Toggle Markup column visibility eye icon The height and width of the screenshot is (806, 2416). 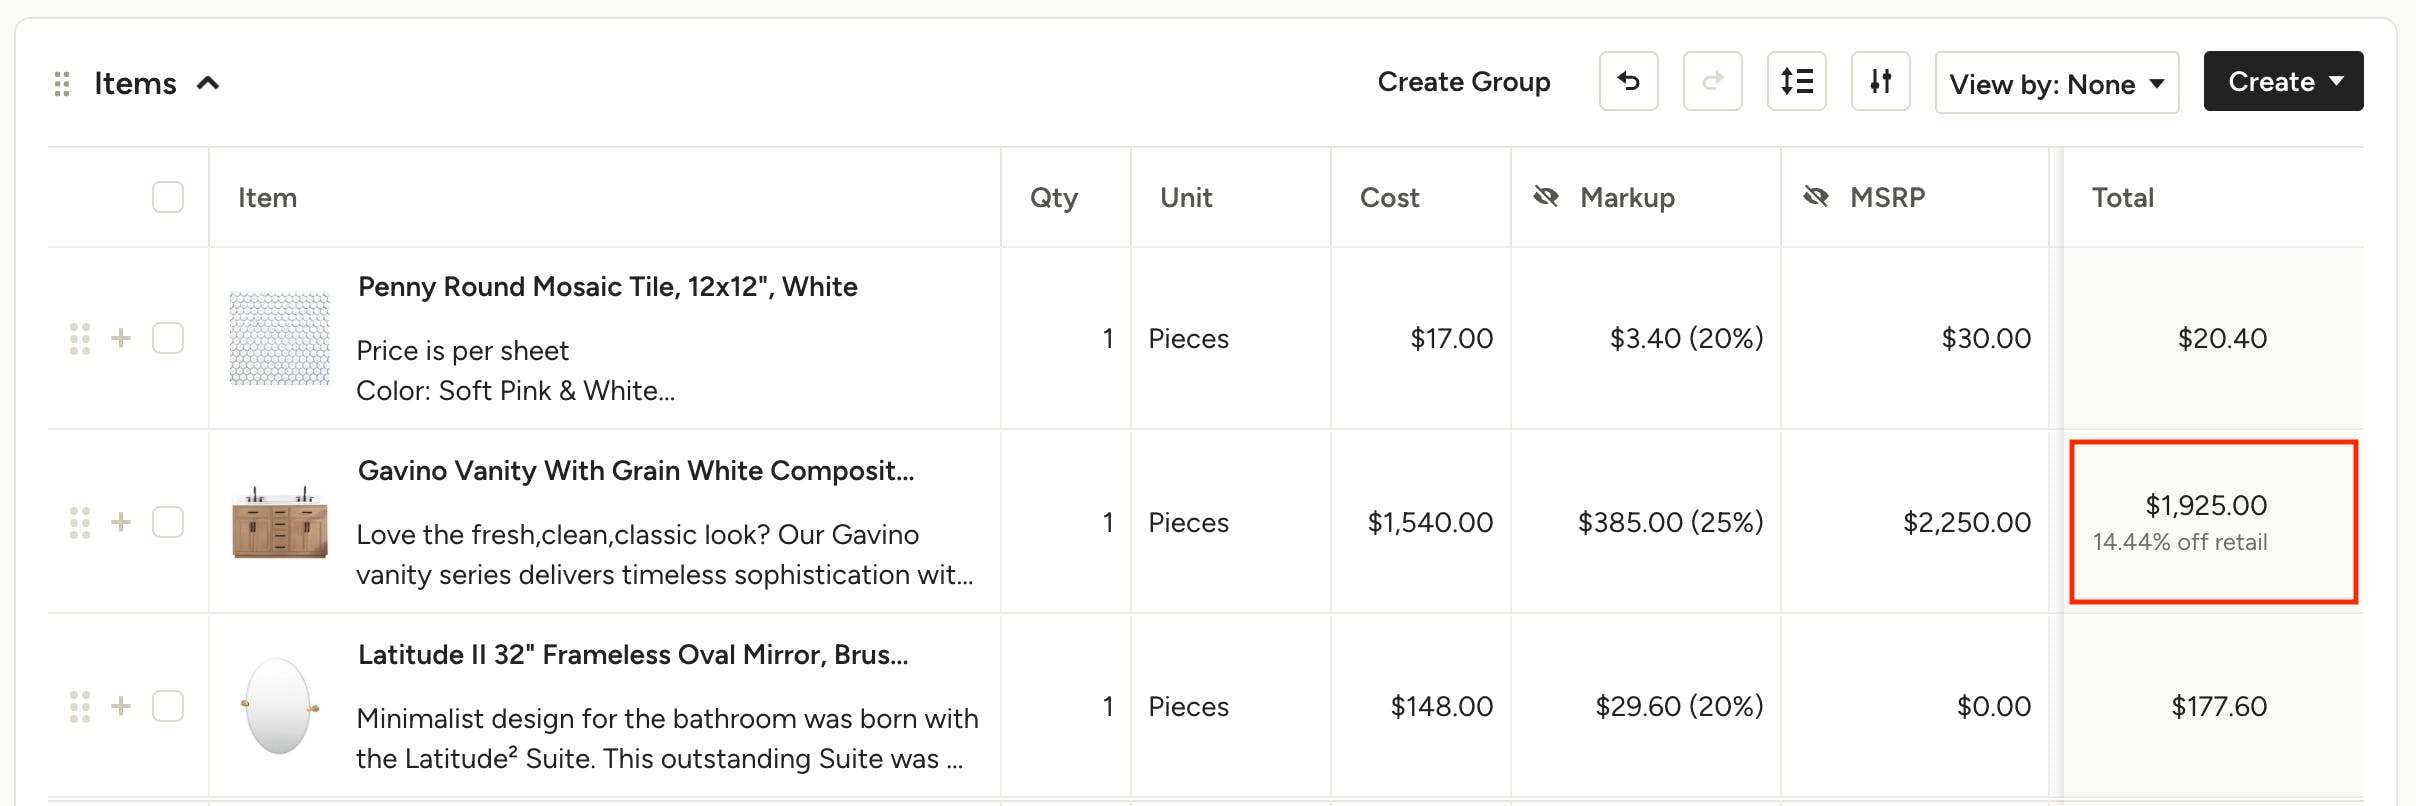click(1546, 197)
